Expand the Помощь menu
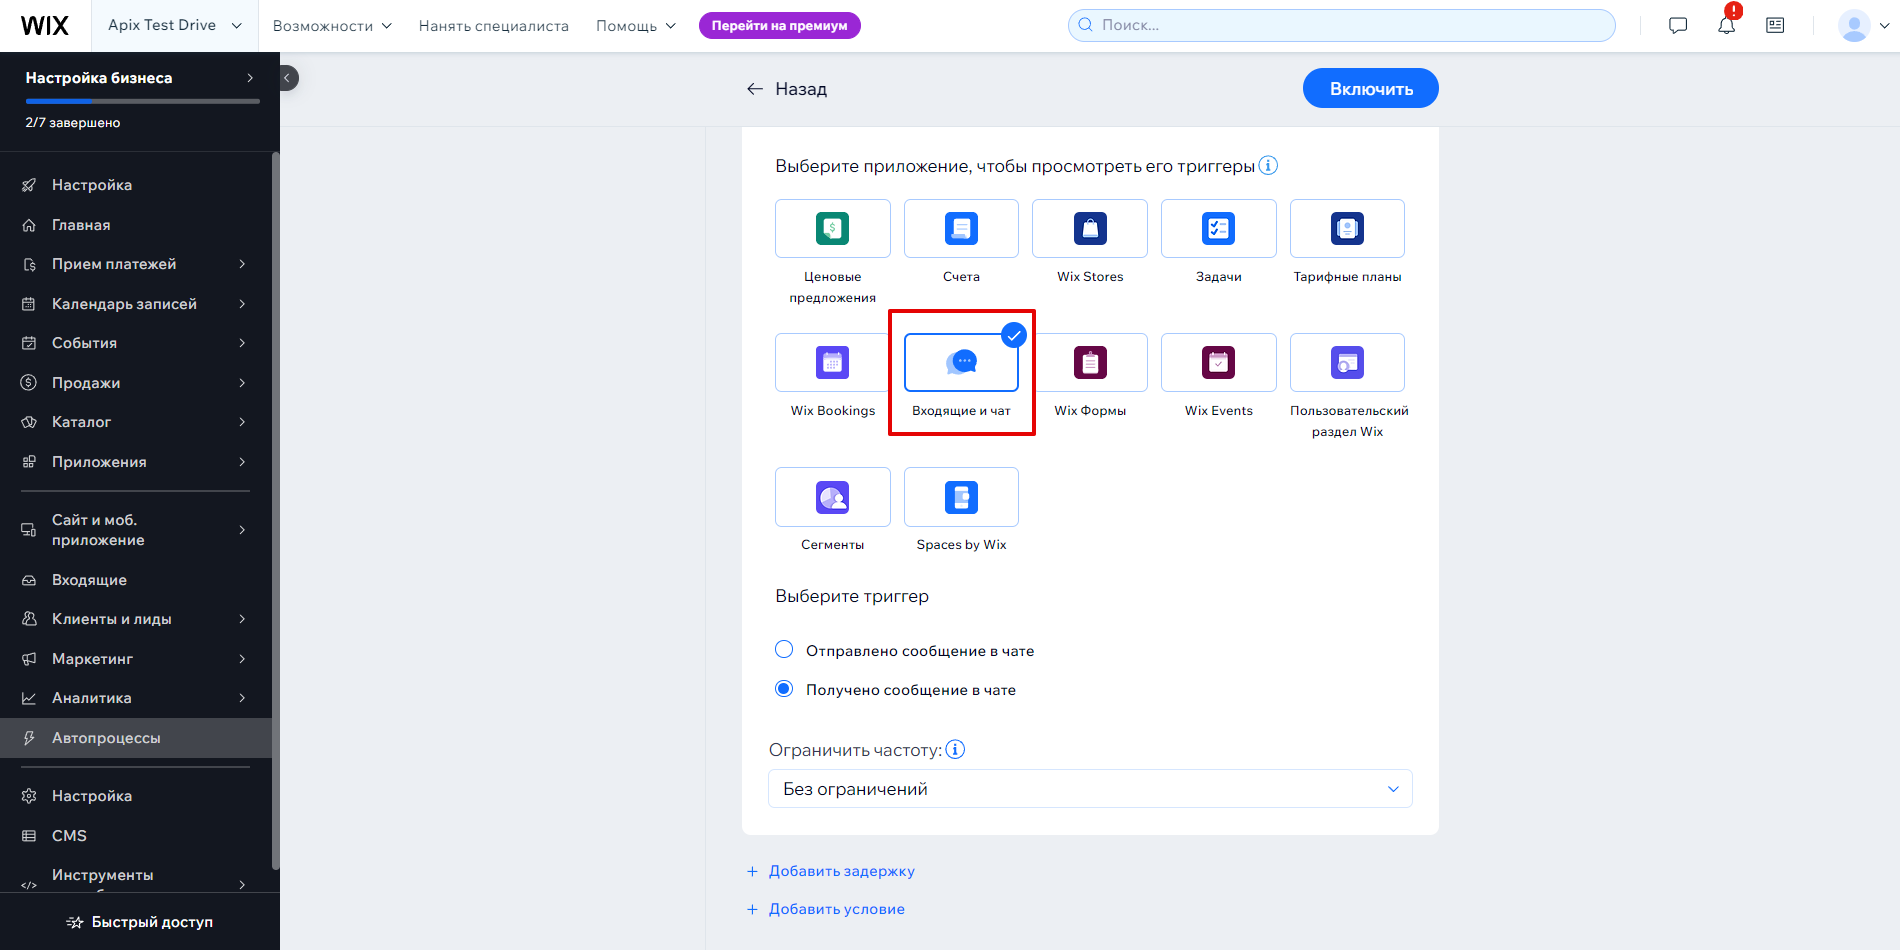This screenshot has height=950, width=1900. [x=636, y=26]
